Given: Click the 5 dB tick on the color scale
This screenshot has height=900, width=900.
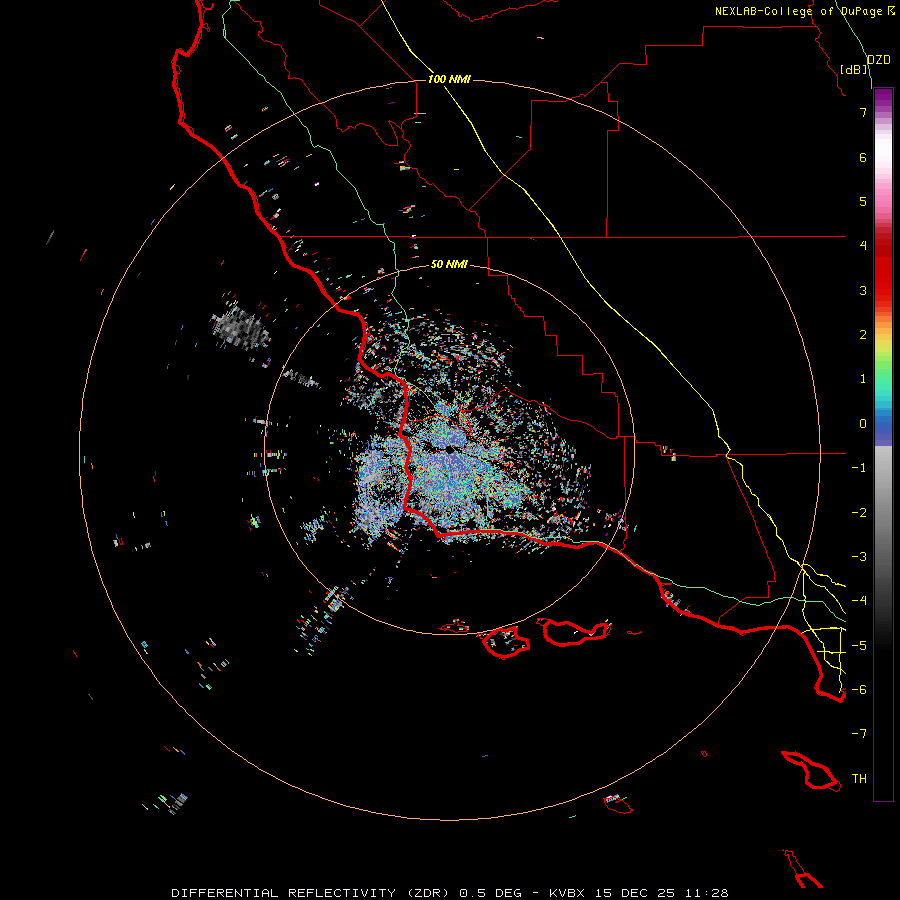Looking at the screenshot, I should pos(863,201).
